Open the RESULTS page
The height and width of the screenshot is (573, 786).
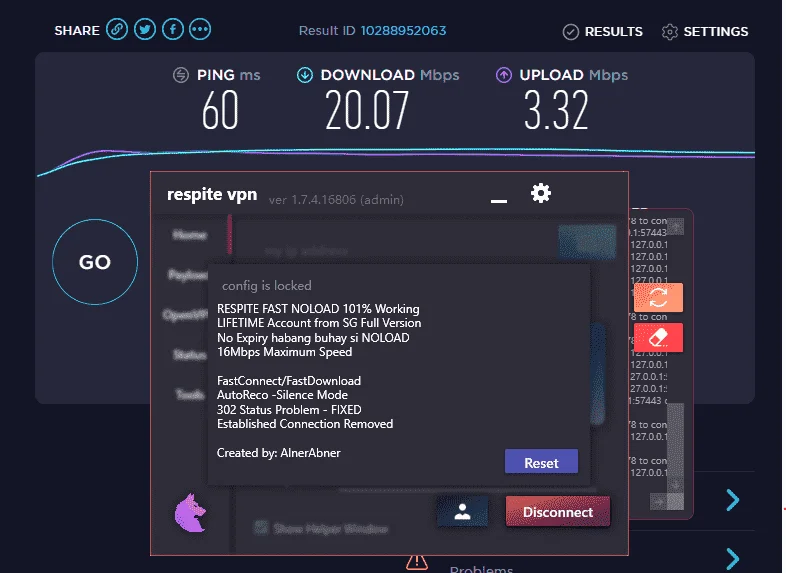tap(603, 32)
